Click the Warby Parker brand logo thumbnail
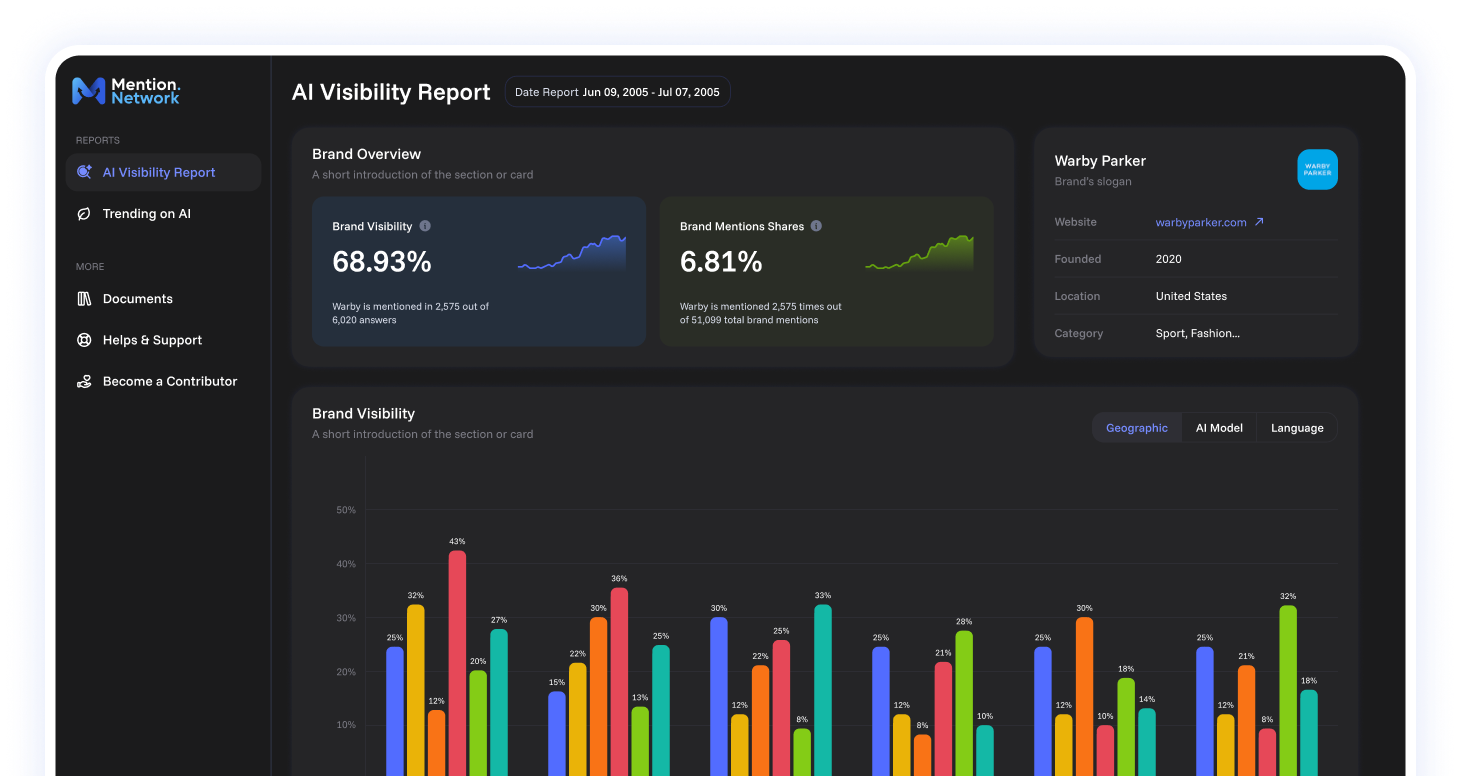The height and width of the screenshot is (776, 1461). tap(1317, 170)
